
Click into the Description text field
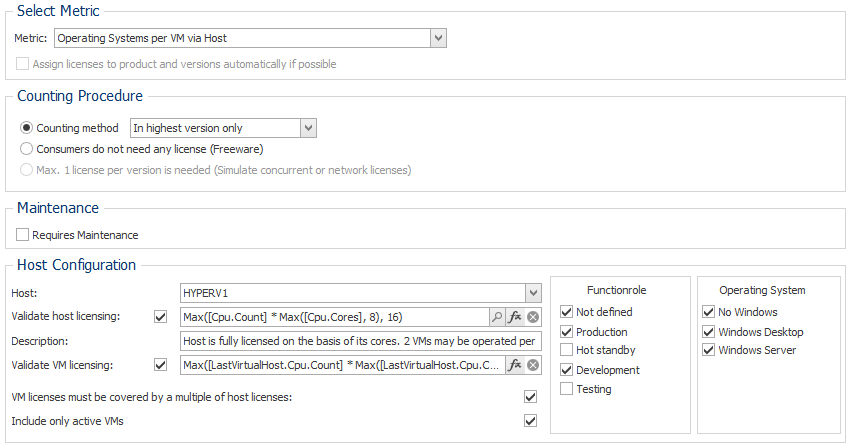tap(360, 341)
